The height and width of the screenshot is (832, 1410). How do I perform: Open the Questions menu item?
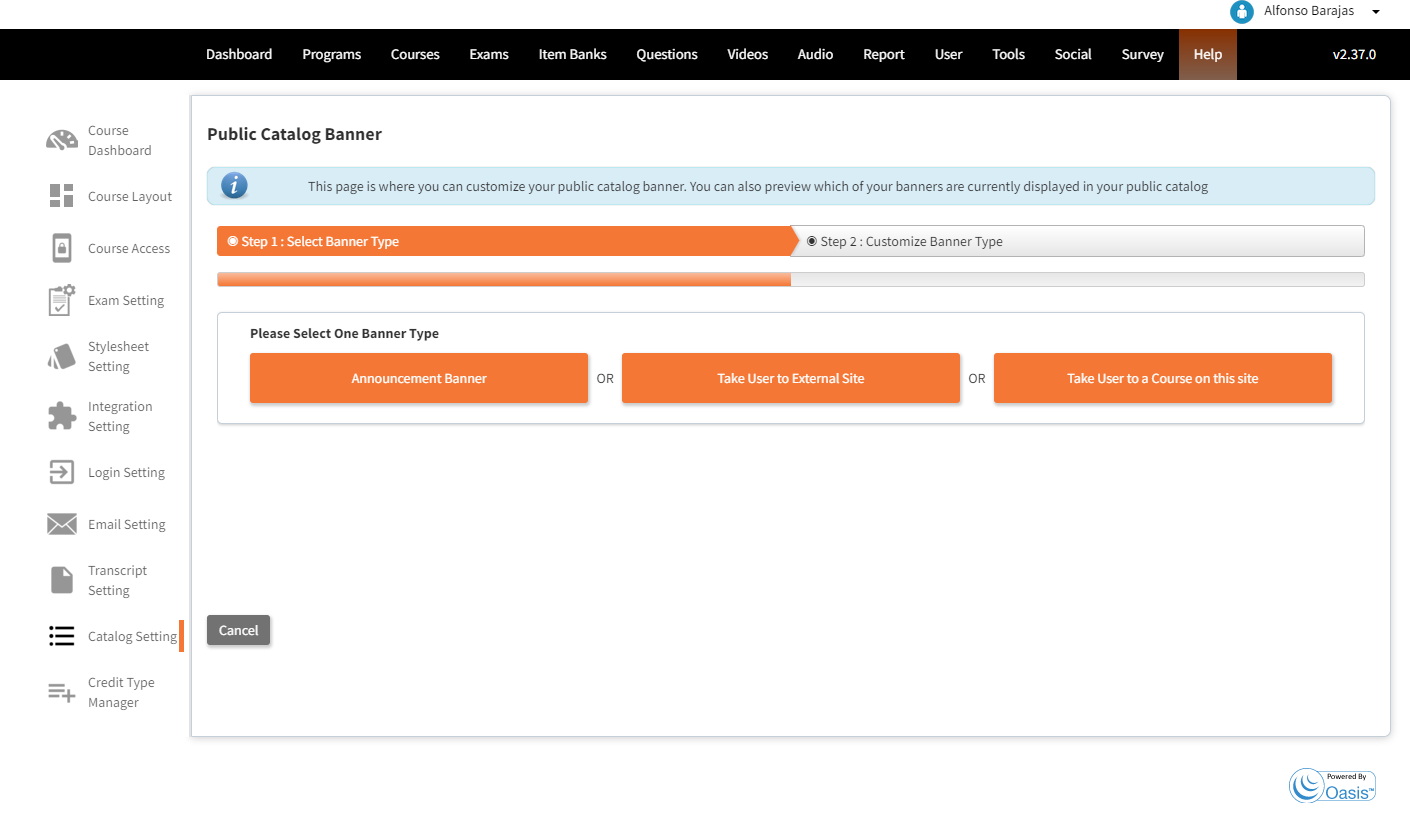click(x=666, y=54)
